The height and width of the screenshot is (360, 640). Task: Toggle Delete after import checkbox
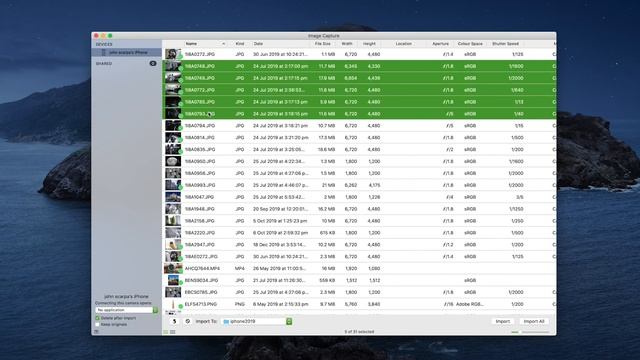(x=97, y=318)
